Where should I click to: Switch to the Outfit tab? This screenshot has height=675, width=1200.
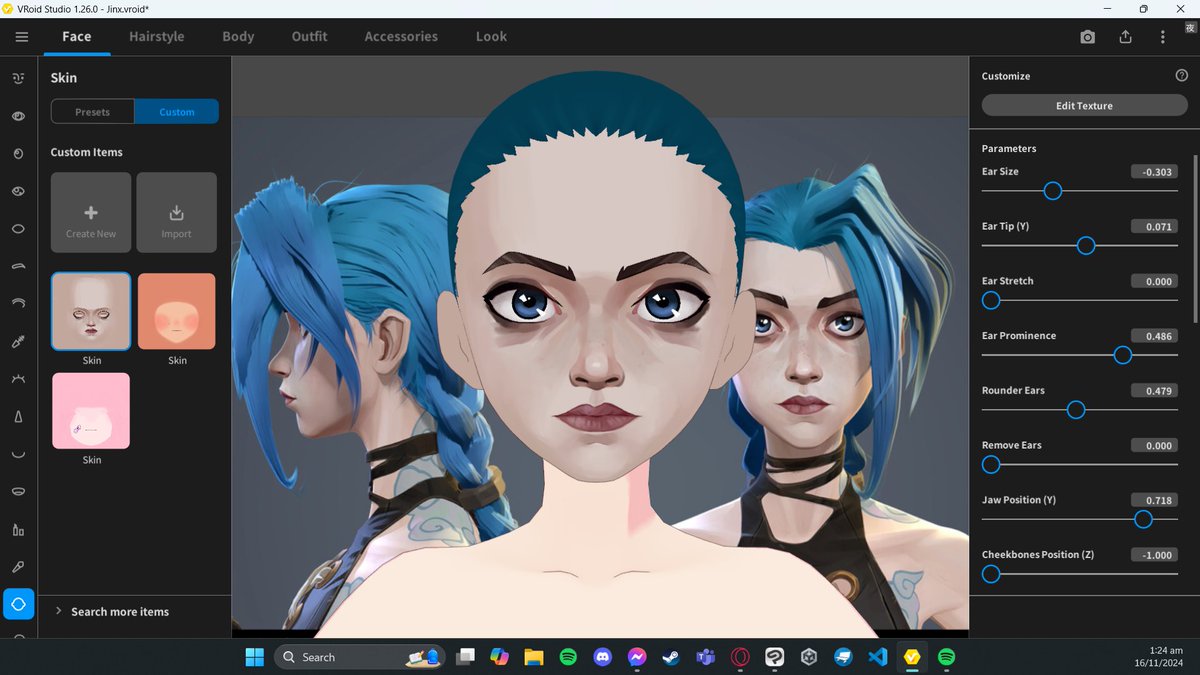[x=309, y=36]
